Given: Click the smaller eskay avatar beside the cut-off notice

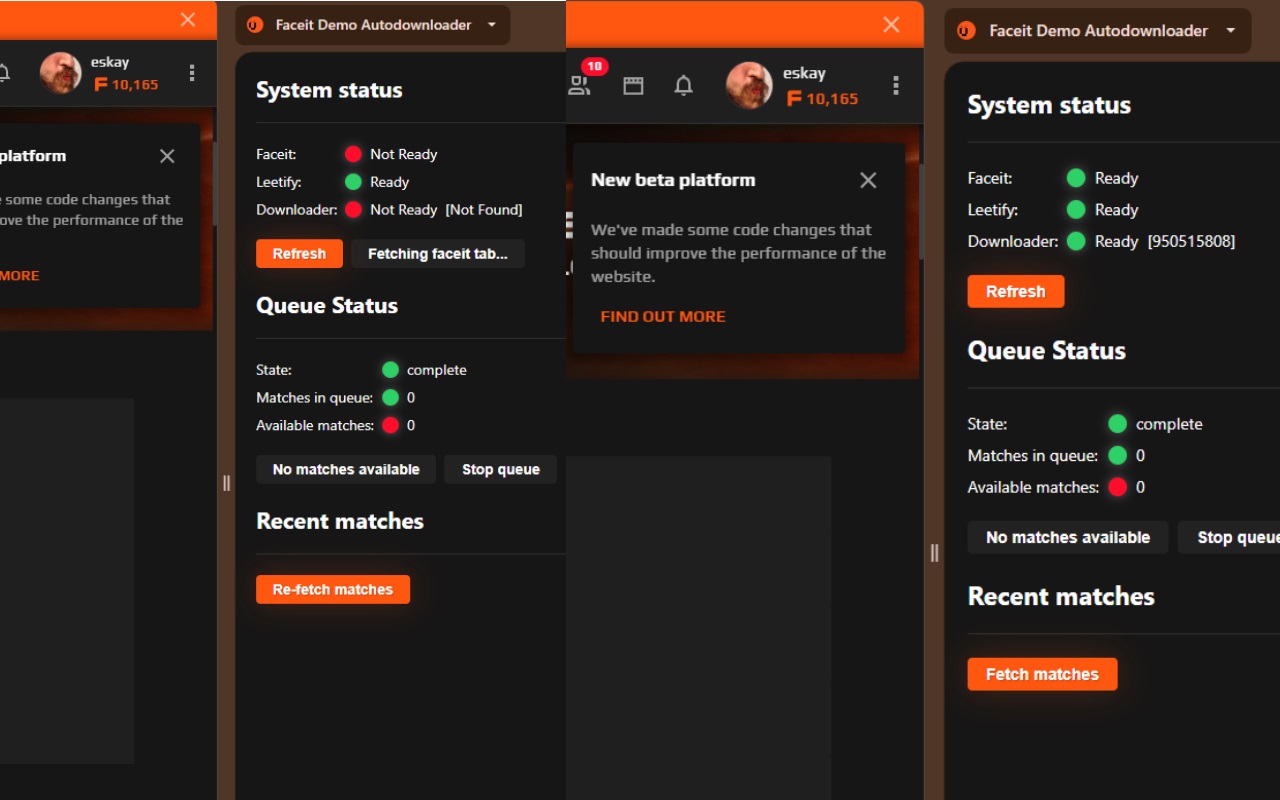Looking at the screenshot, I should pos(60,73).
